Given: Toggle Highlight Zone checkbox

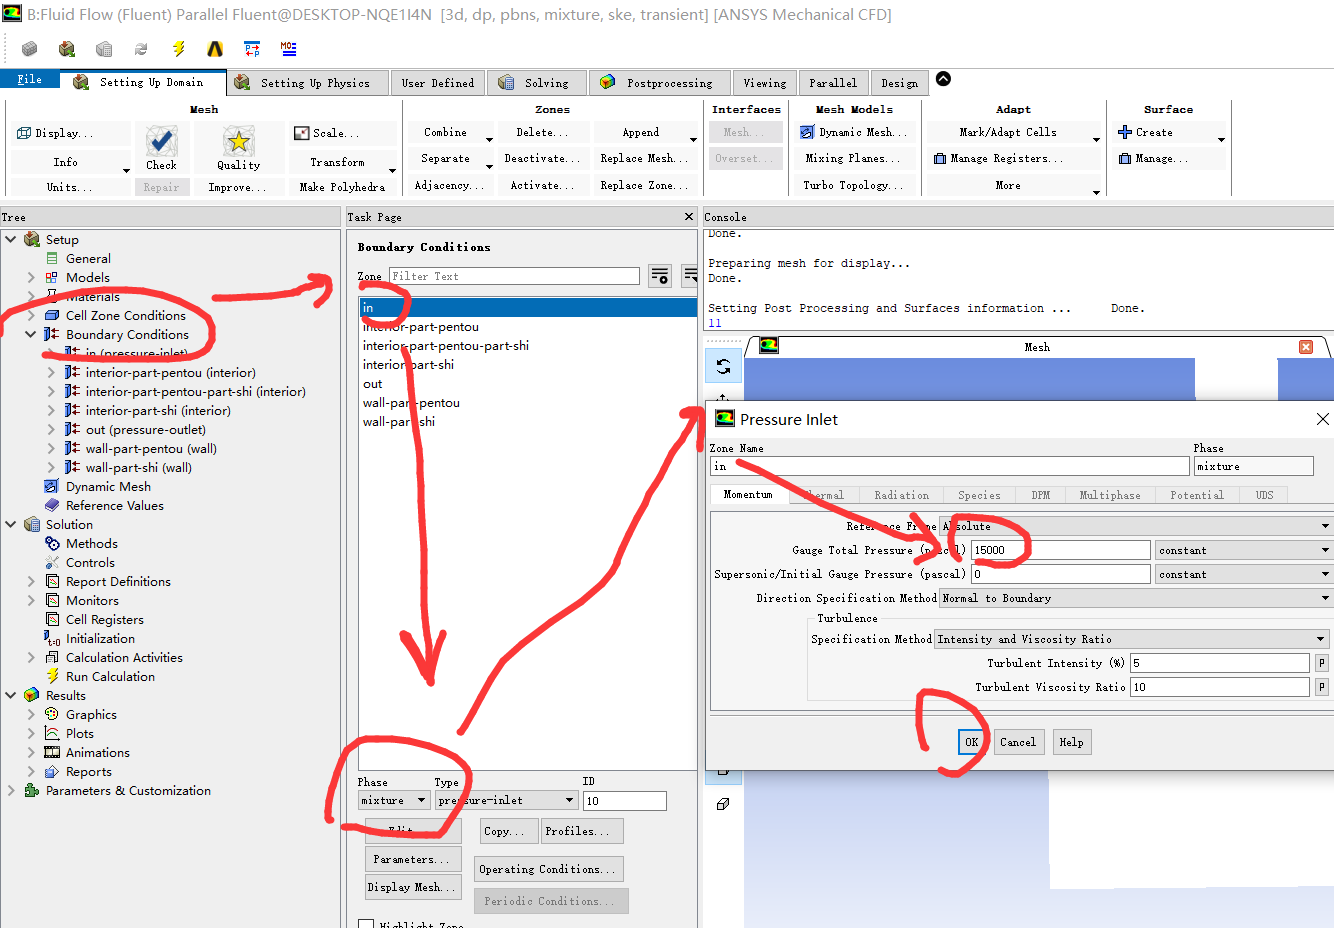Looking at the screenshot, I should pos(366,925).
